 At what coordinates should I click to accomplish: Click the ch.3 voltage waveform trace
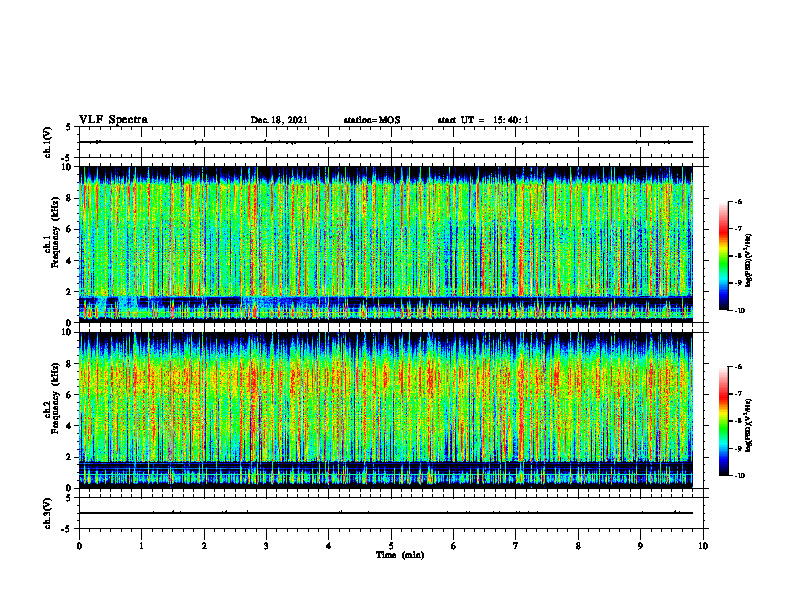pyautogui.click(x=386, y=513)
